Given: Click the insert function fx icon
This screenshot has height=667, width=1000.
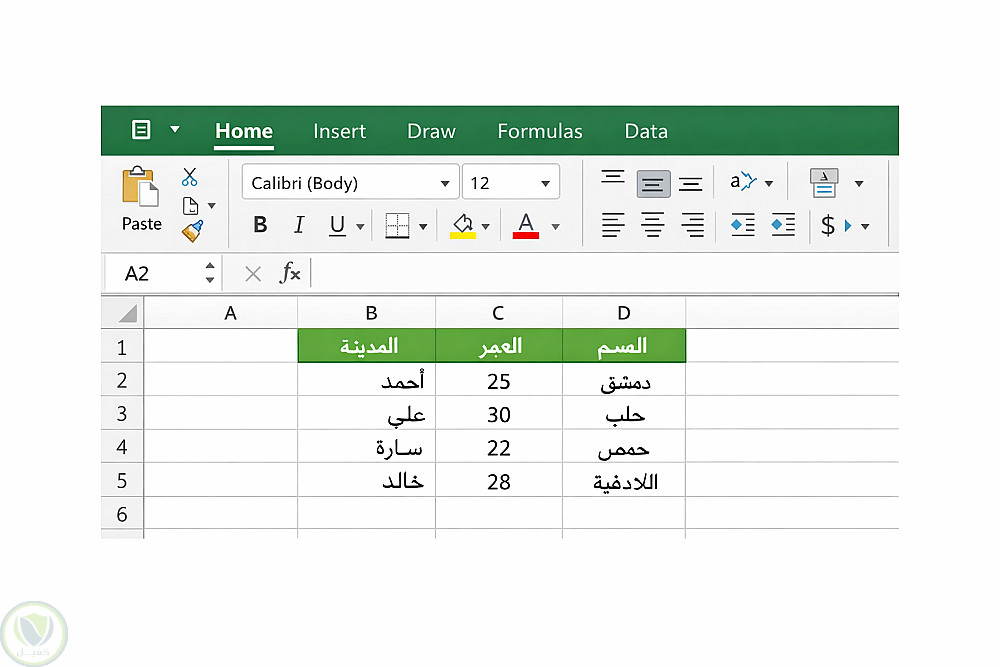Looking at the screenshot, I should [x=290, y=273].
